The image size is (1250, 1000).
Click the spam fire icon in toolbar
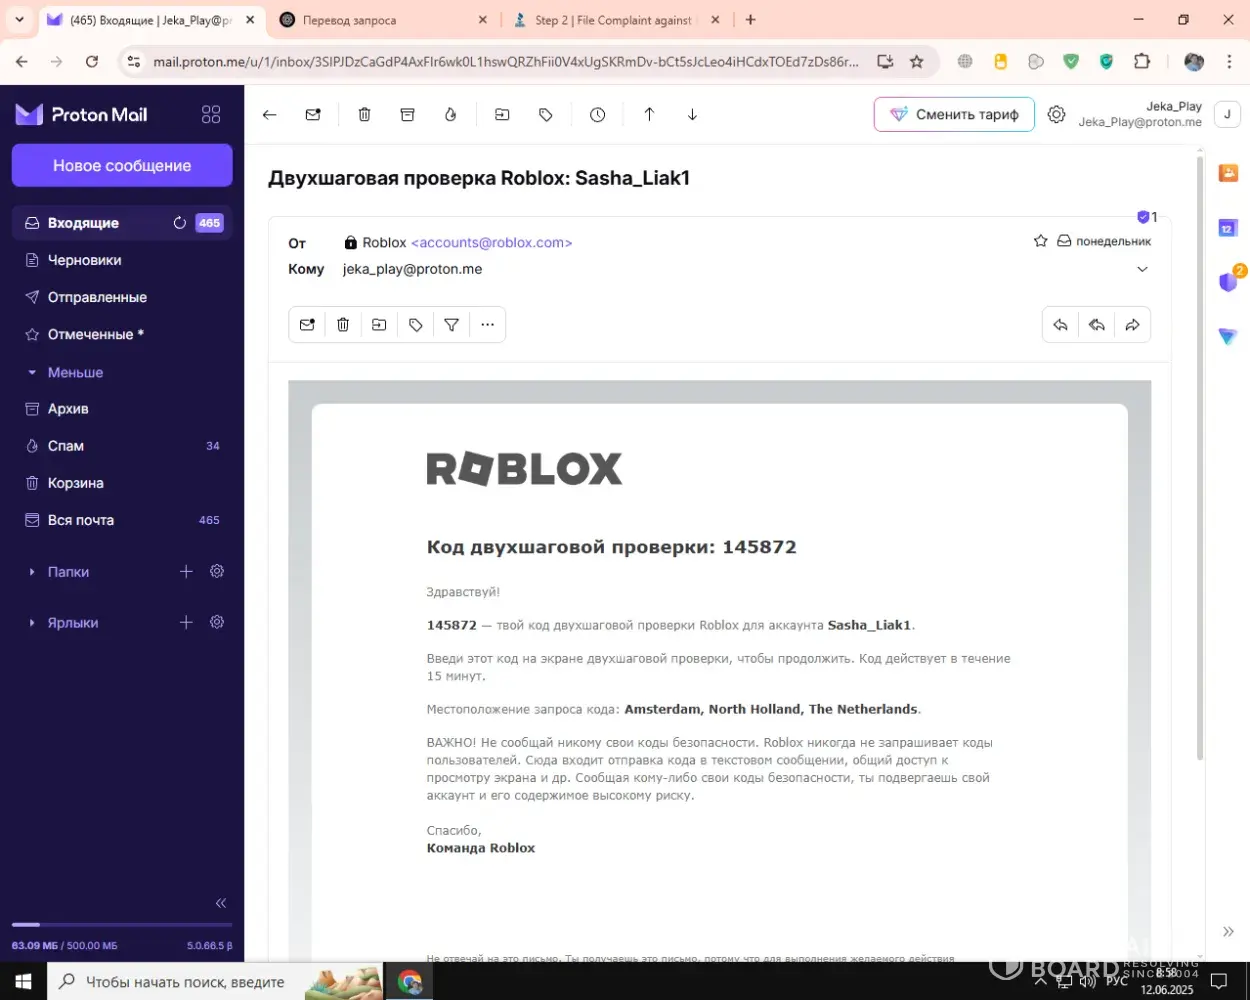pos(450,115)
